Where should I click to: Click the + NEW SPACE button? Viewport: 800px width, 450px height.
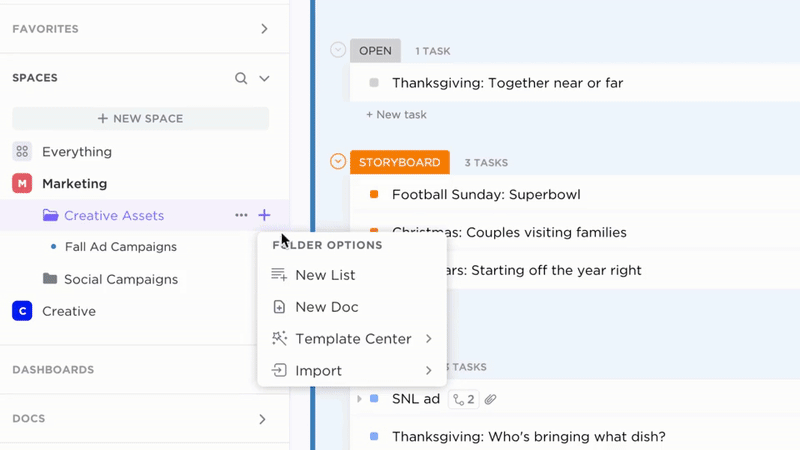point(140,118)
